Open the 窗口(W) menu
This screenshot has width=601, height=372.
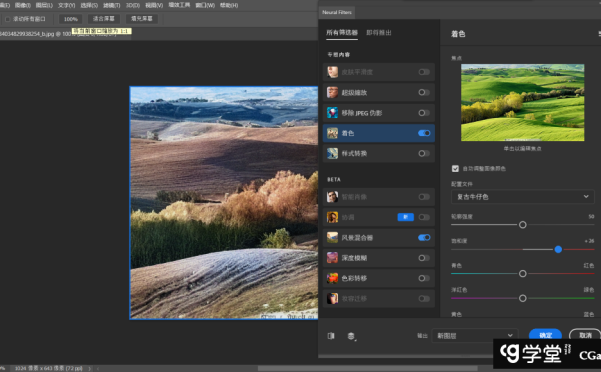(205, 5)
